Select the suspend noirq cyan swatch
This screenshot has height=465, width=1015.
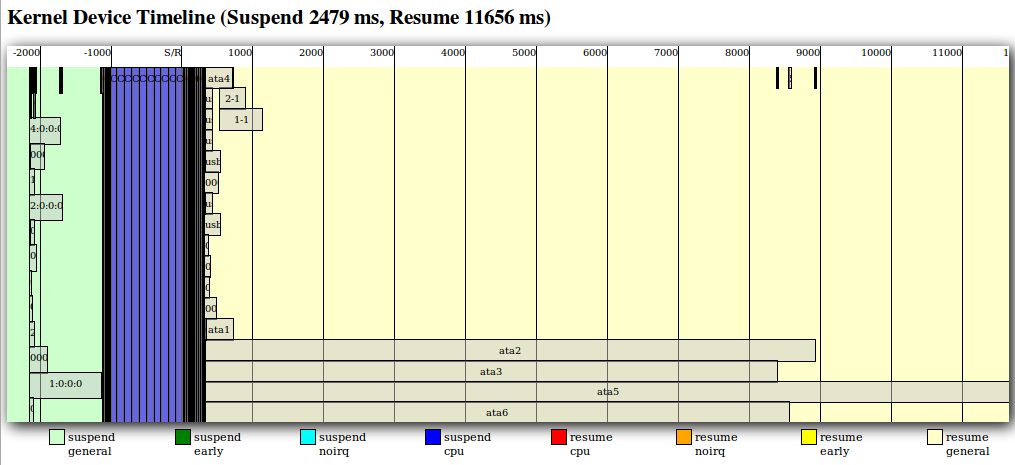click(x=308, y=437)
